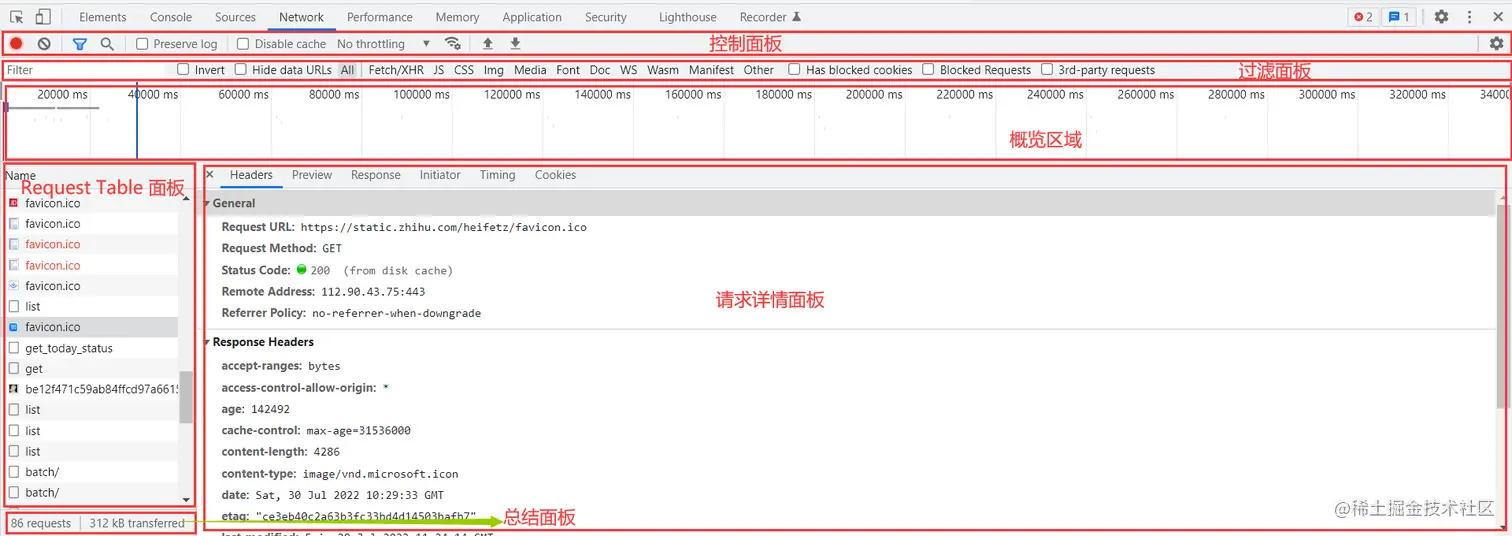Open the Sources tab
Viewport: 1512px width, 536px height.
coord(236,17)
